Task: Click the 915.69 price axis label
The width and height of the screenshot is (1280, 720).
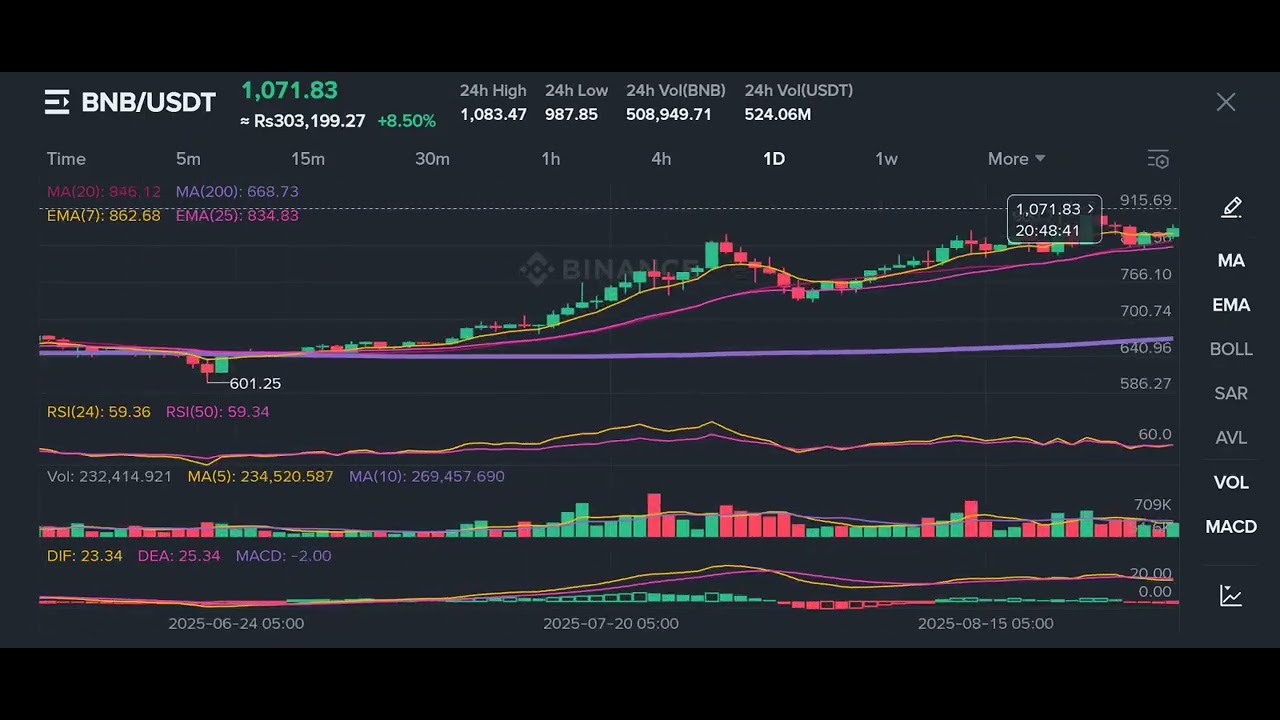Action: (x=1146, y=200)
